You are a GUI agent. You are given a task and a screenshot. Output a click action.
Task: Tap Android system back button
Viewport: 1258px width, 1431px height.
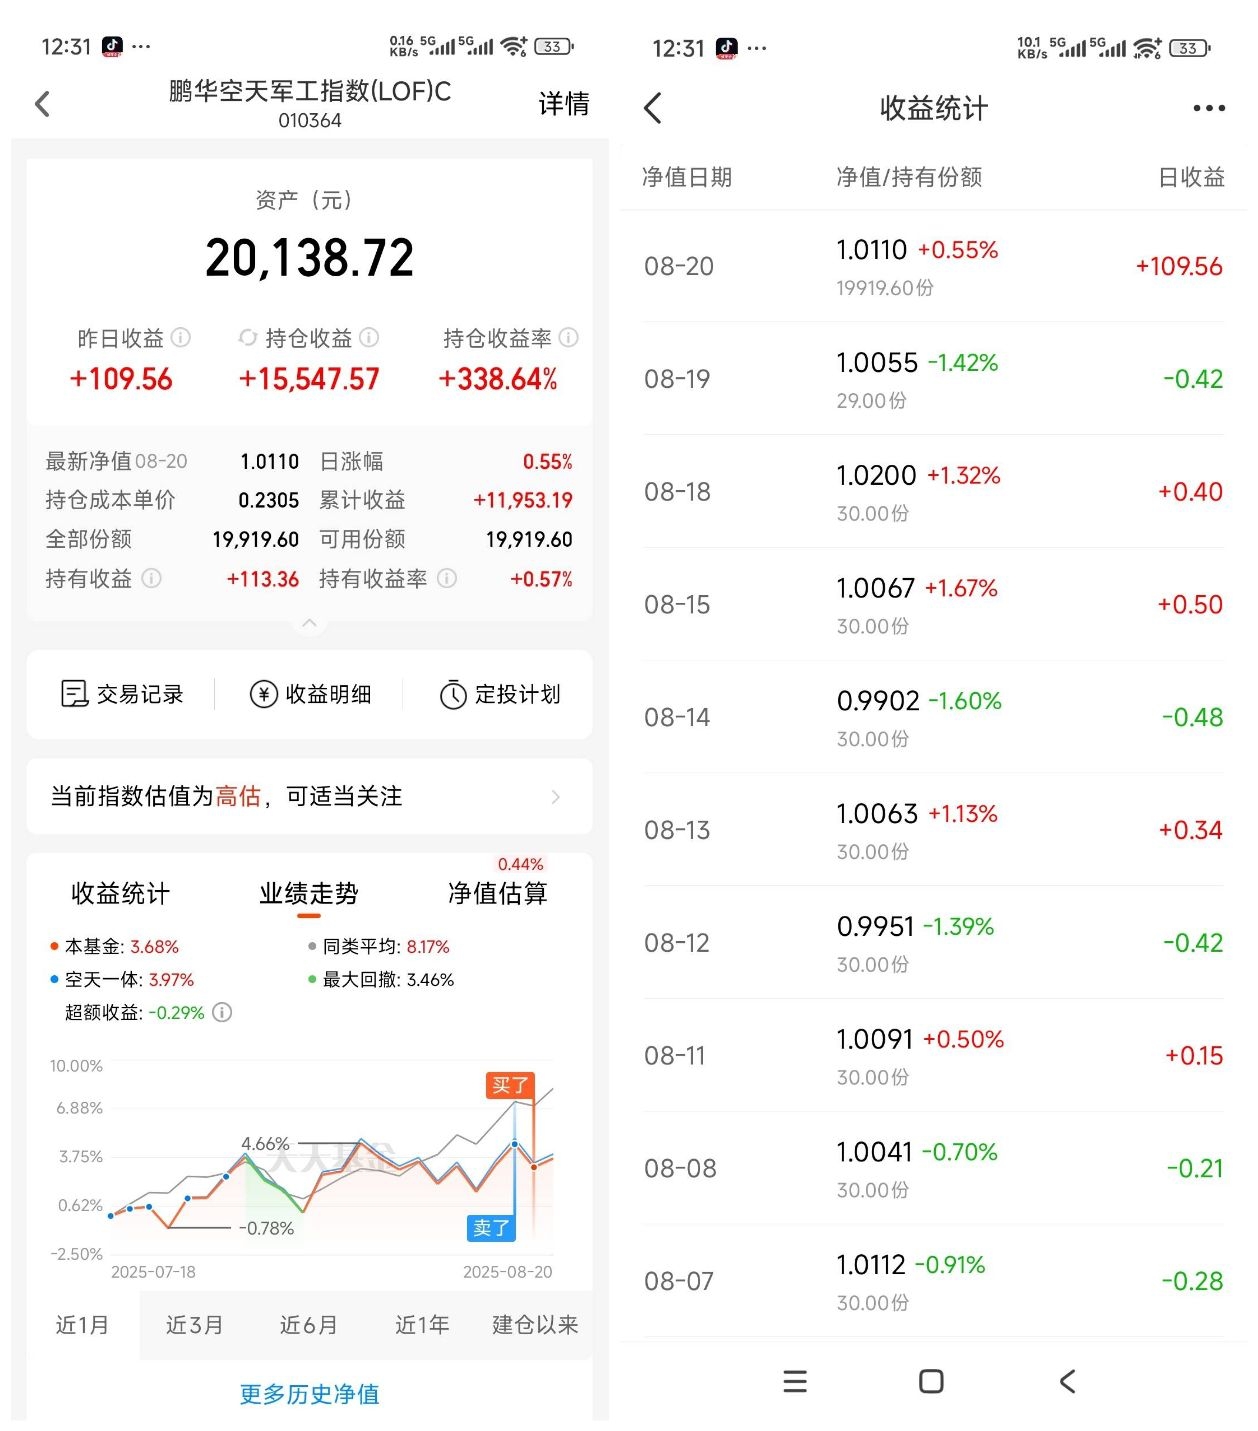1067,1382
